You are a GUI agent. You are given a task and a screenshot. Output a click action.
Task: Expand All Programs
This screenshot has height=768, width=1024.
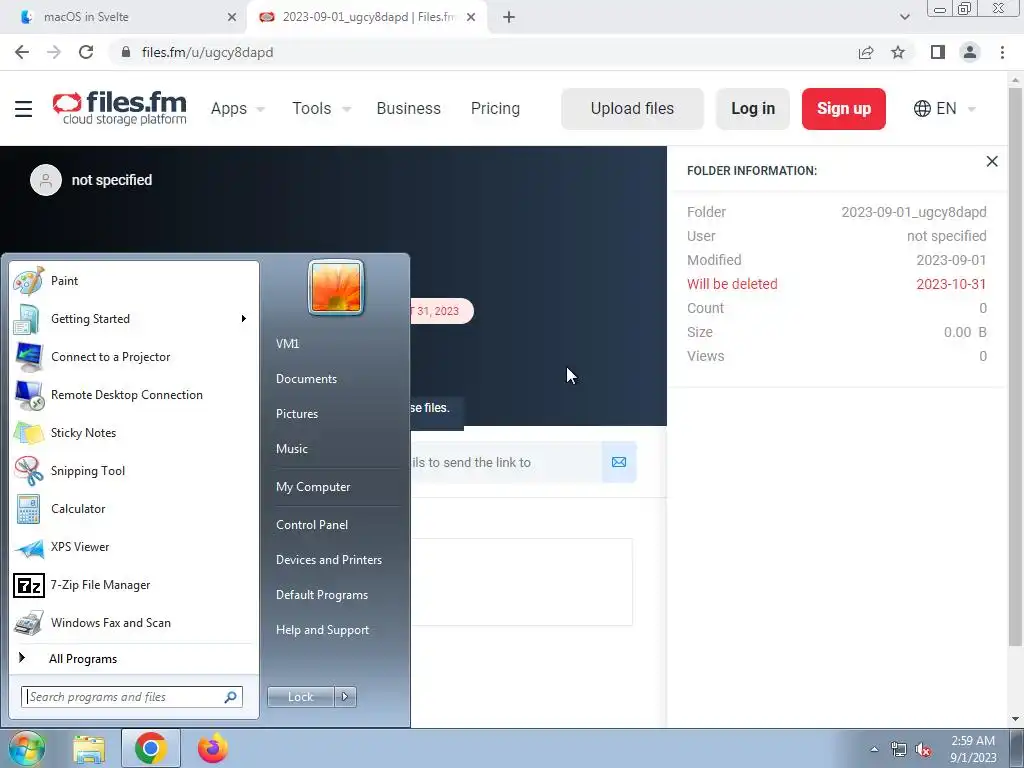click(83, 659)
